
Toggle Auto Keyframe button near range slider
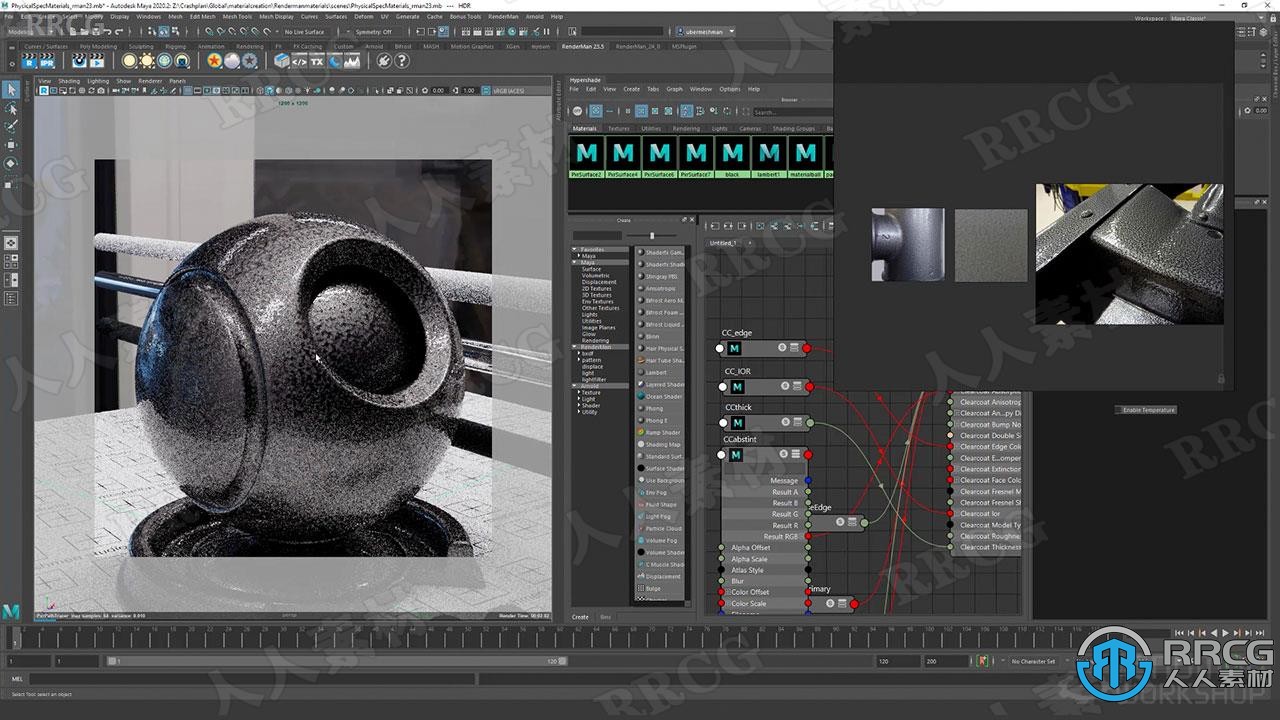(x=983, y=661)
